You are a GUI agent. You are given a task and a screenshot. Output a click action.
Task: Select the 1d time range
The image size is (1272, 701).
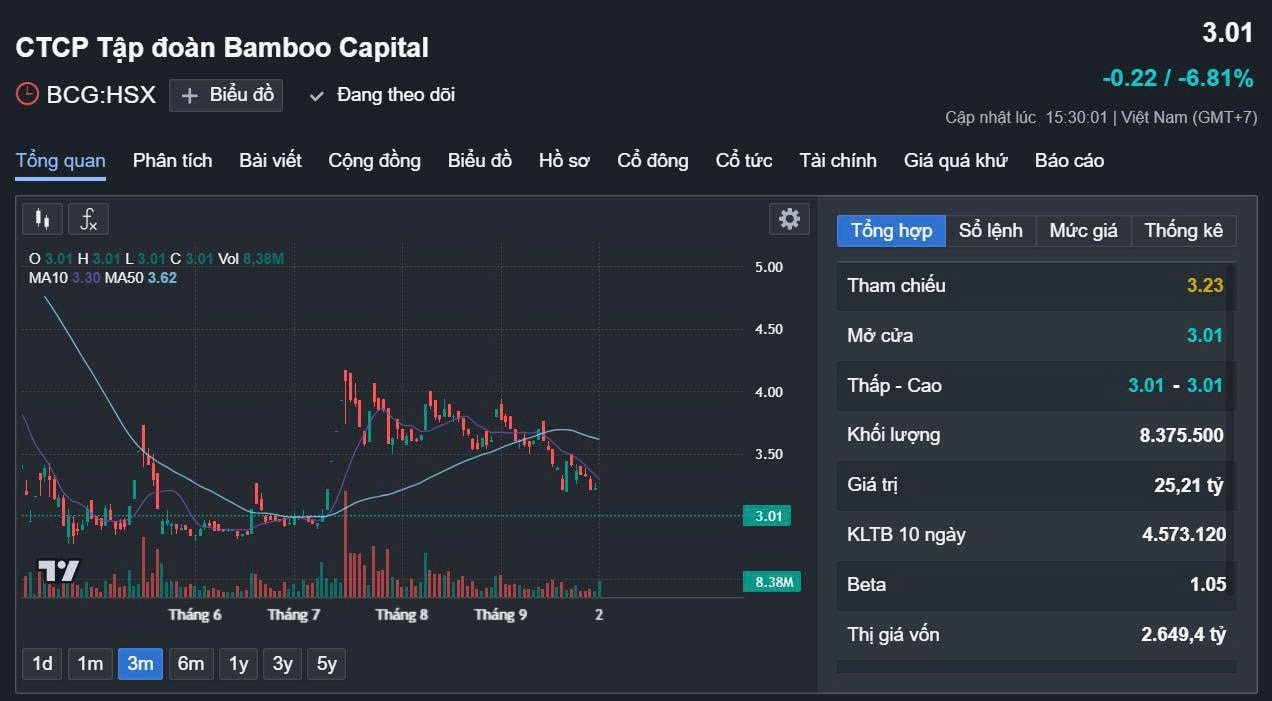pyautogui.click(x=42, y=664)
